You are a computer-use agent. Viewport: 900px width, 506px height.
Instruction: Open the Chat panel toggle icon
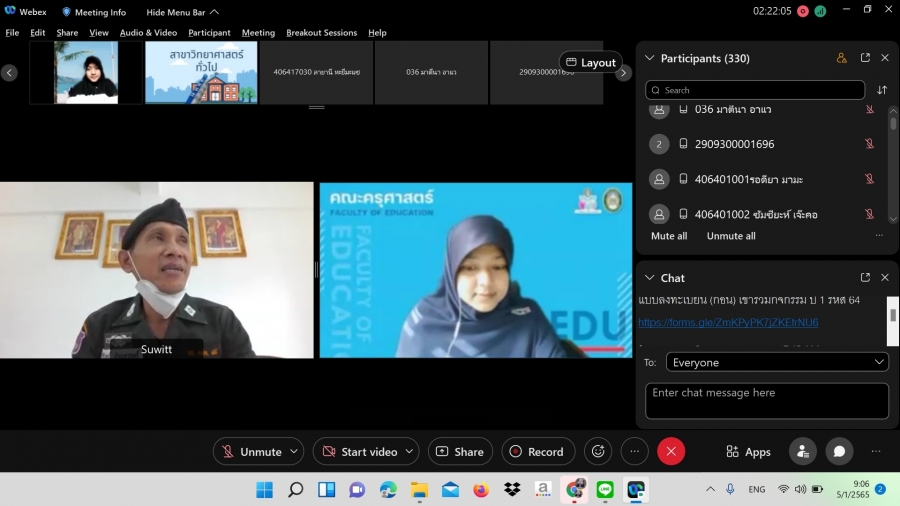tap(839, 451)
